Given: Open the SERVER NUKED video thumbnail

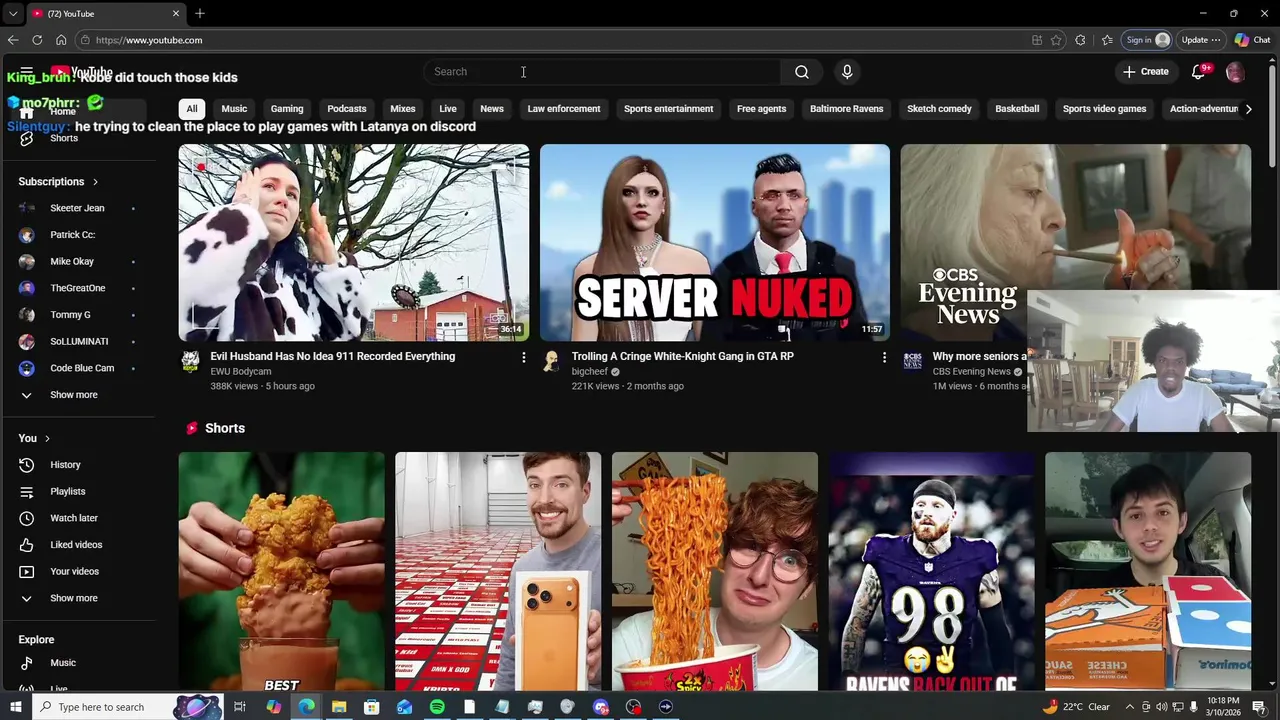Looking at the screenshot, I should click(x=714, y=243).
